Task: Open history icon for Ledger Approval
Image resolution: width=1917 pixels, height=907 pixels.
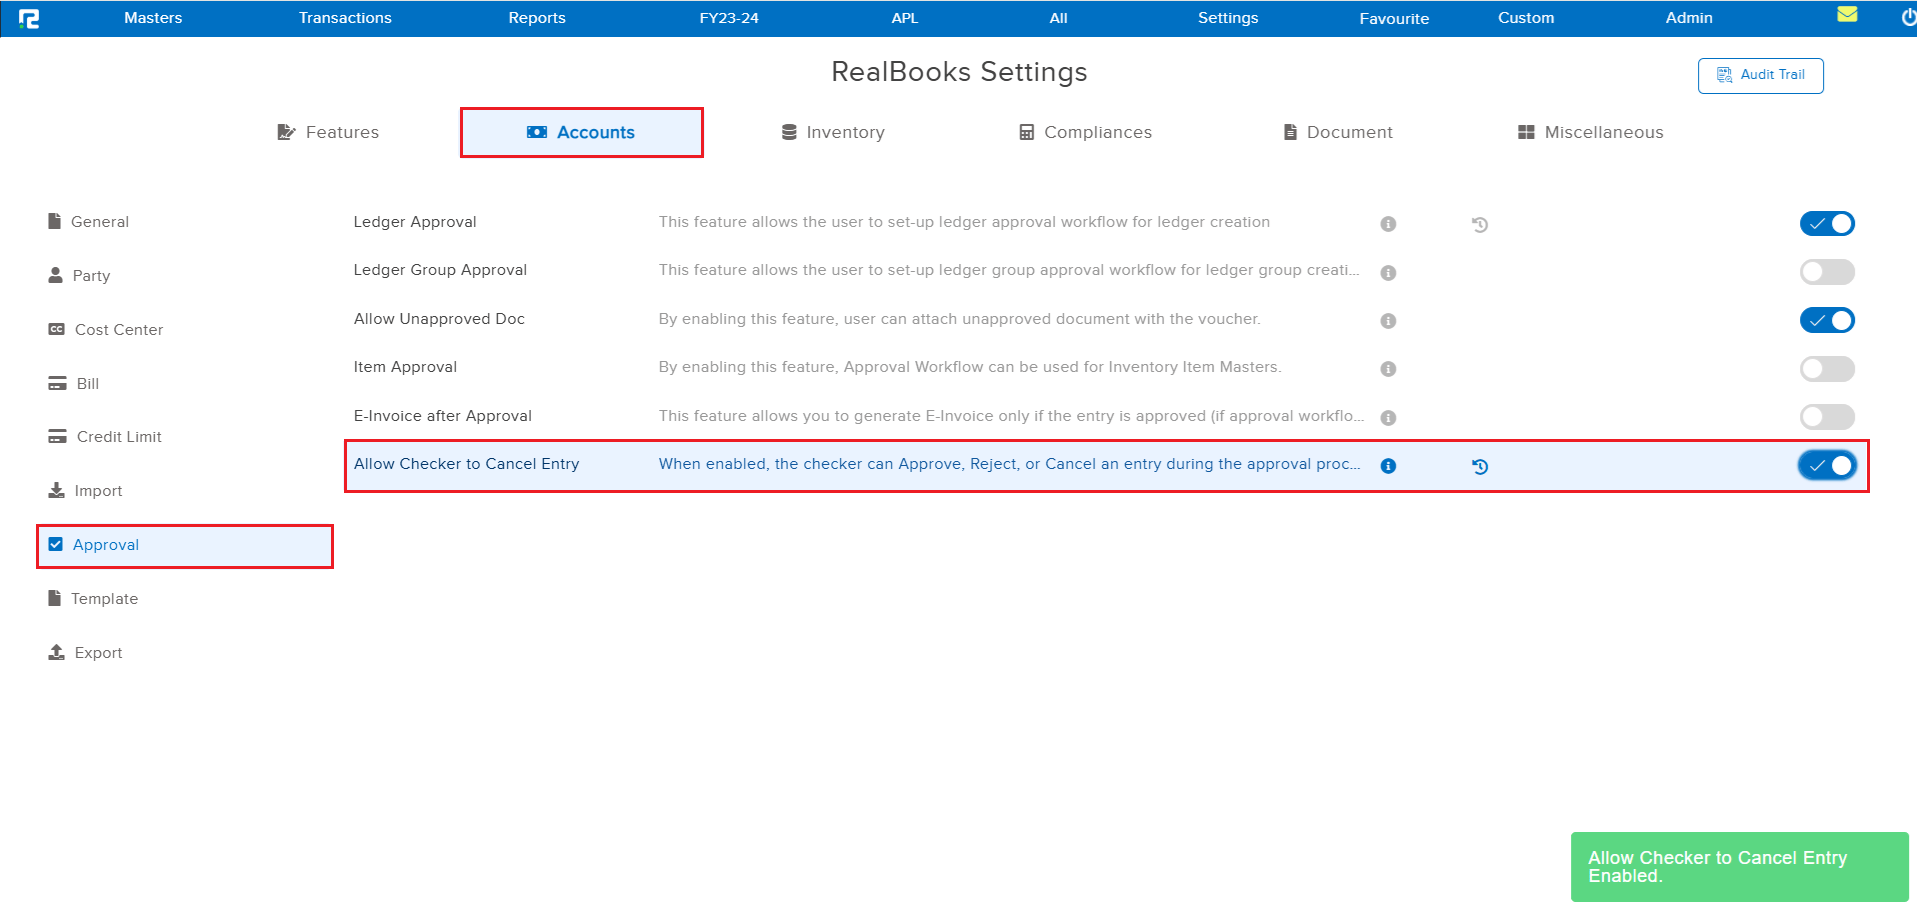Action: click(x=1480, y=225)
